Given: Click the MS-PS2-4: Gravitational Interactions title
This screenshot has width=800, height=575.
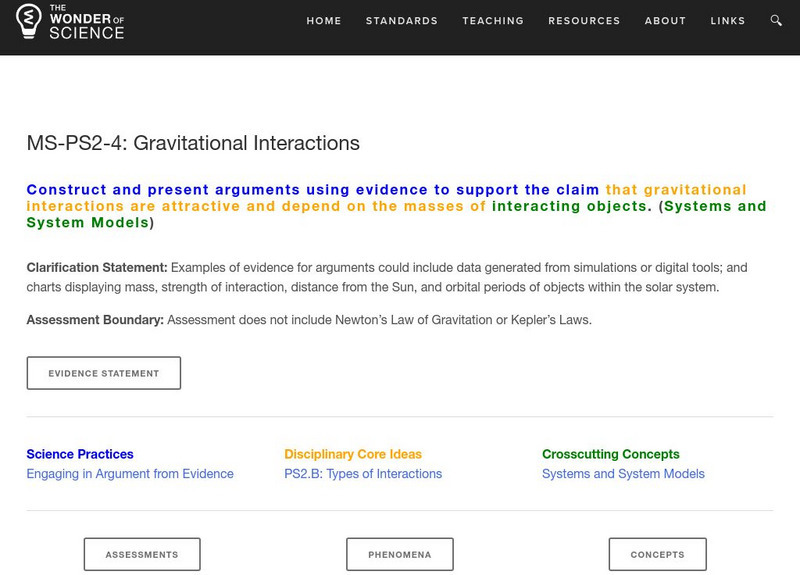Looking at the screenshot, I should point(193,143).
